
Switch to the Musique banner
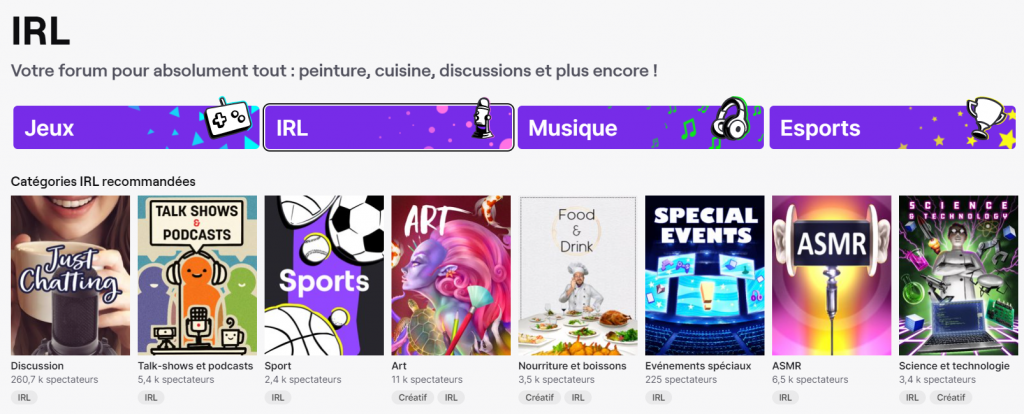[x=641, y=127]
